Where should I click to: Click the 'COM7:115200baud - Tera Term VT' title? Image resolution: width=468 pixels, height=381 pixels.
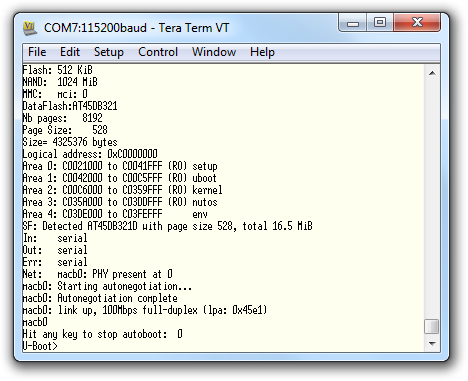tap(137, 28)
